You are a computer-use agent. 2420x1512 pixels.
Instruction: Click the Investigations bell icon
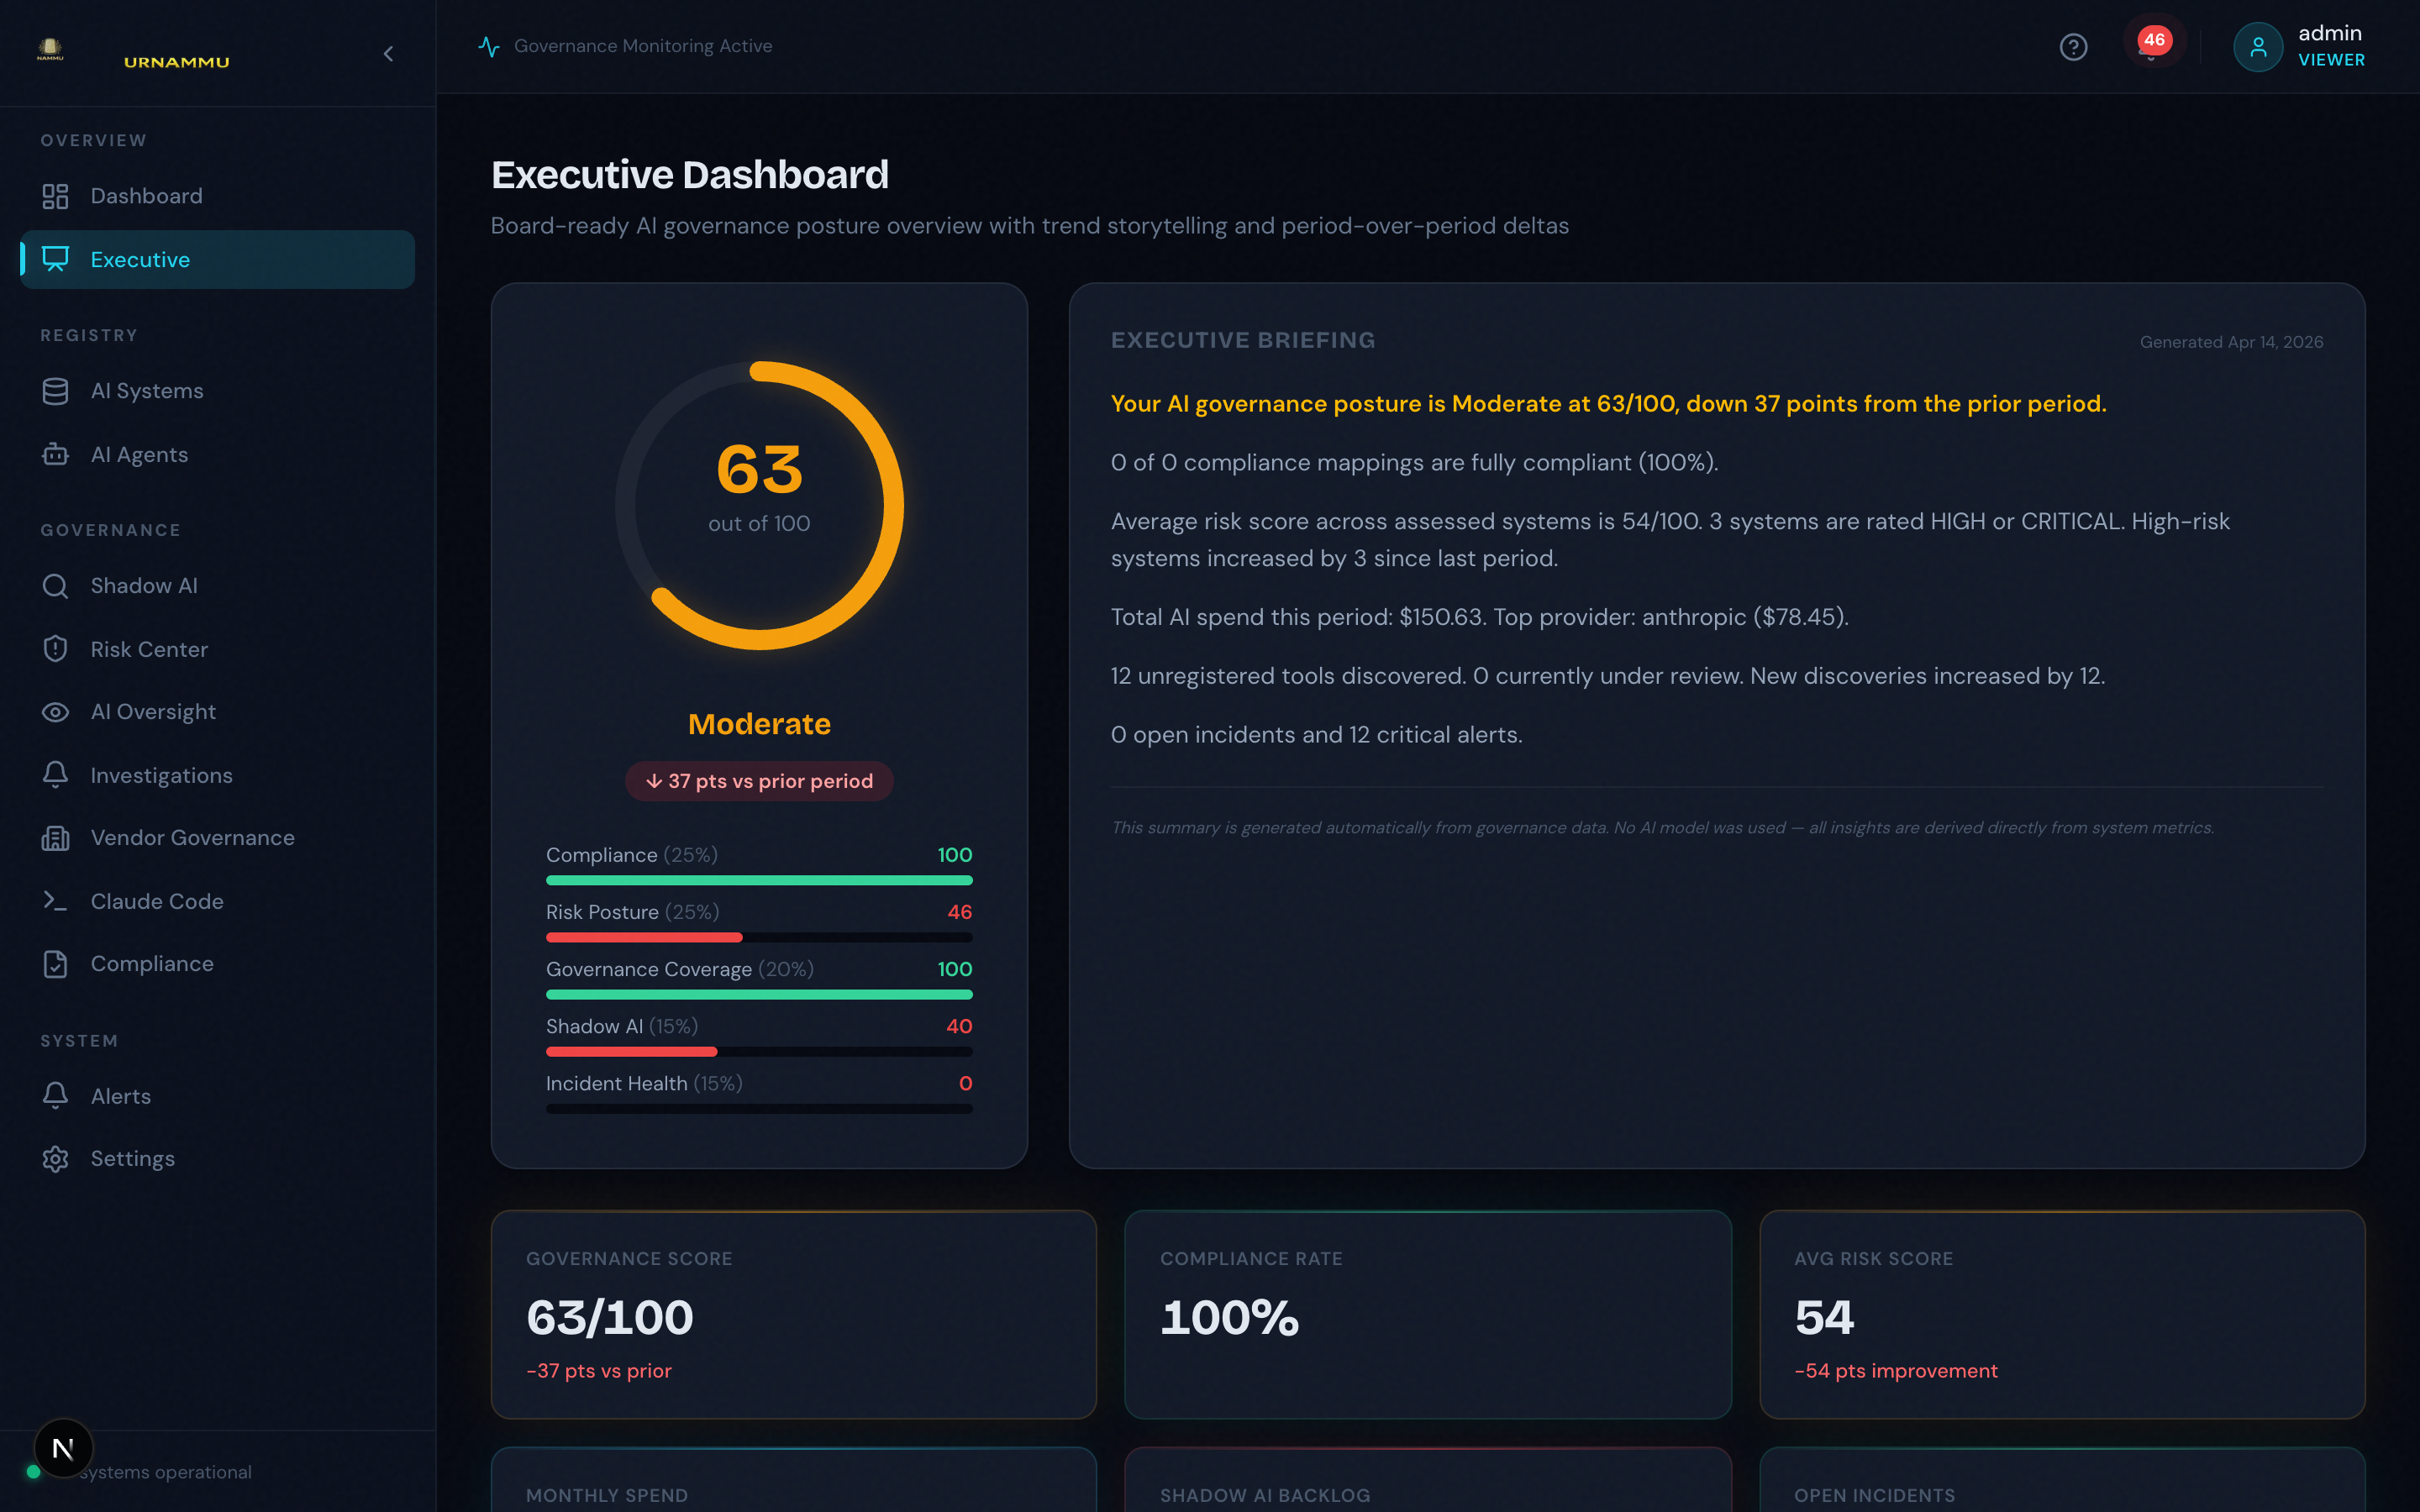coord(55,774)
